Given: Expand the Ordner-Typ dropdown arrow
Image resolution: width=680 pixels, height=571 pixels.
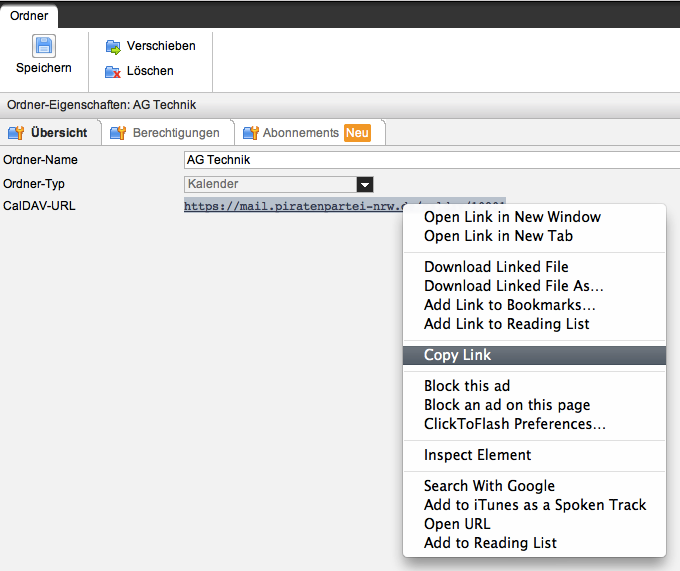Looking at the screenshot, I should coord(365,184).
